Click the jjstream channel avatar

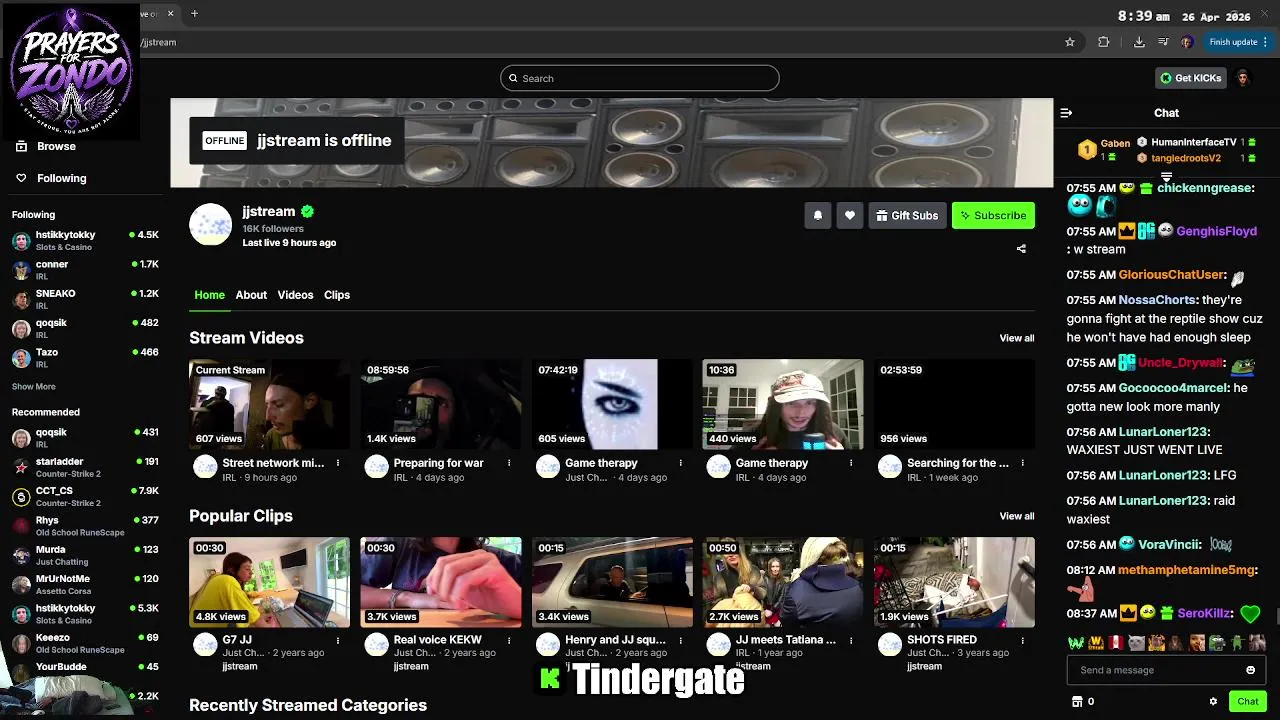pos(210,224)
